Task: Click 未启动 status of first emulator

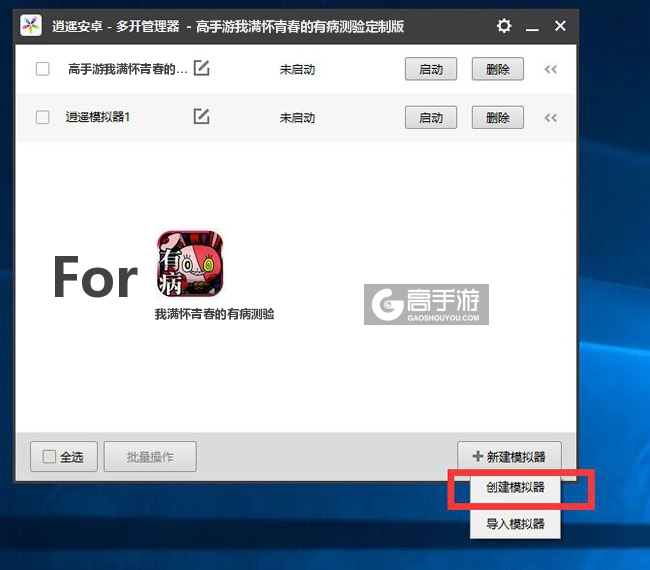Action: pyautogui.click(x=297, y=69)
